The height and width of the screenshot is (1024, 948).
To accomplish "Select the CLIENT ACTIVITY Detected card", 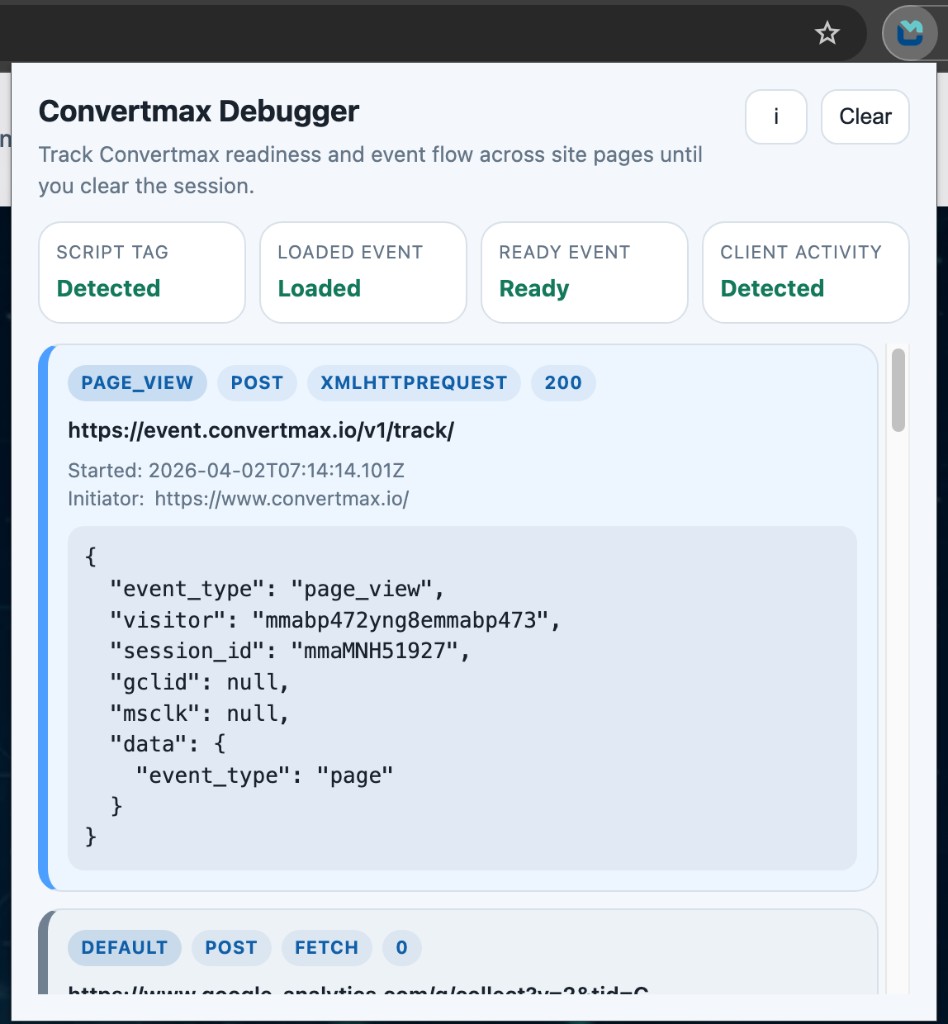I will pyautogui.click(x=805, y=272).
